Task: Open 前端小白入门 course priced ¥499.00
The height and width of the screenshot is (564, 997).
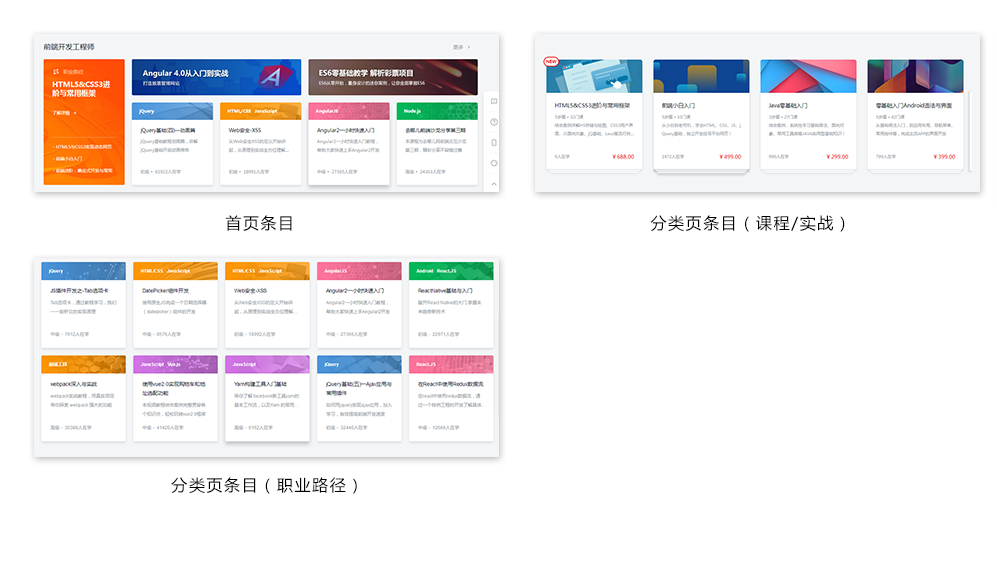Action: [x=701, y=114]
